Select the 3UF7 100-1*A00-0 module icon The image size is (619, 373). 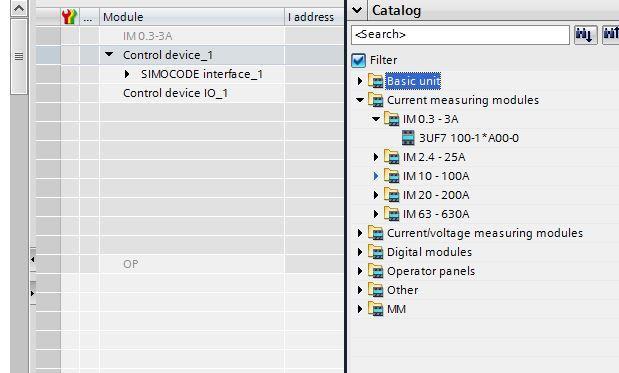[408, 138]
